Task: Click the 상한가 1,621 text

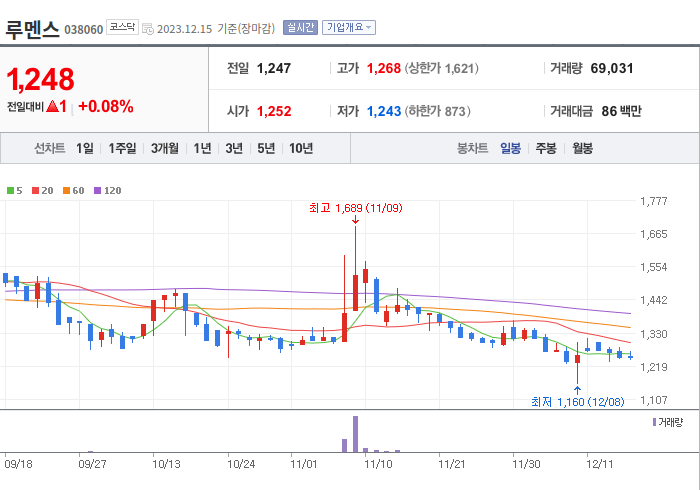Action: (x=442, y=68)
